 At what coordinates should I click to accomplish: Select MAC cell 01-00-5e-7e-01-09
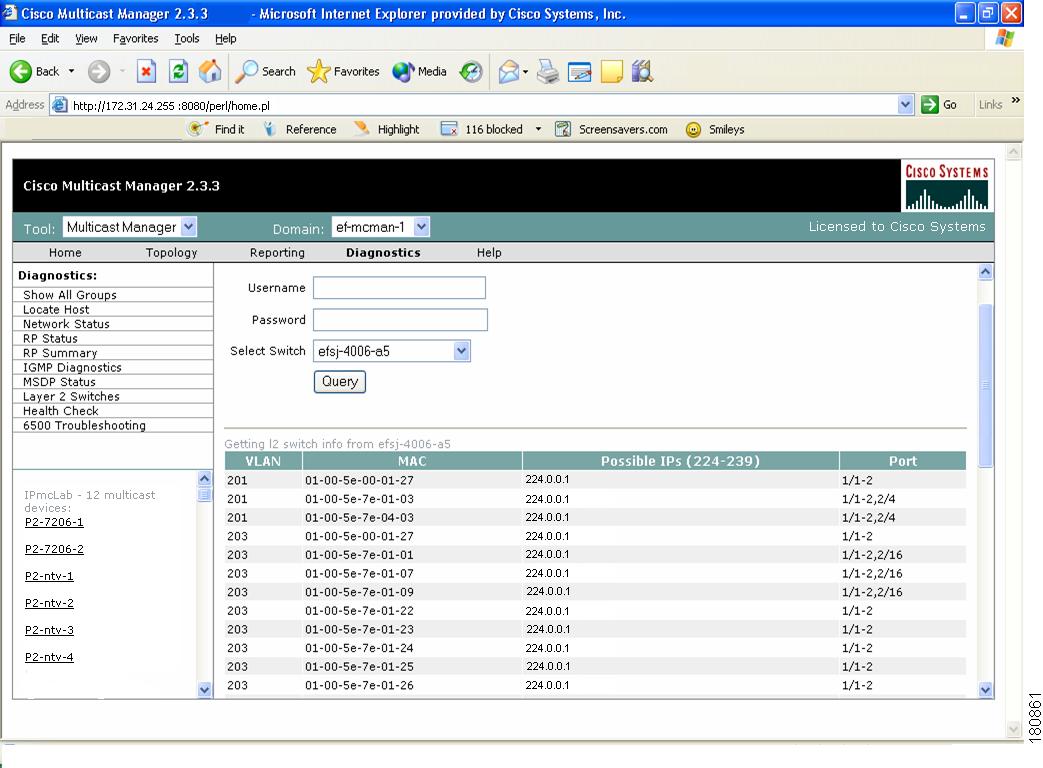tap(359, 592)
